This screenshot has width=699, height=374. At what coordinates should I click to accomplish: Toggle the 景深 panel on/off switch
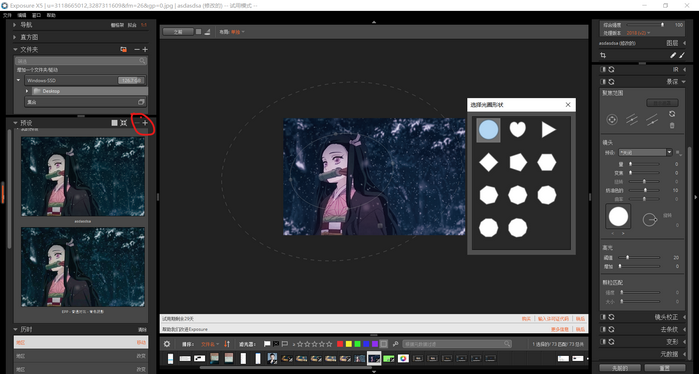[603, 82]
